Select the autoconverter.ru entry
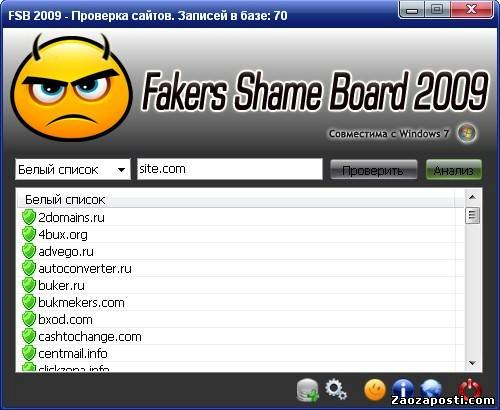 click(x=240, y=268)
